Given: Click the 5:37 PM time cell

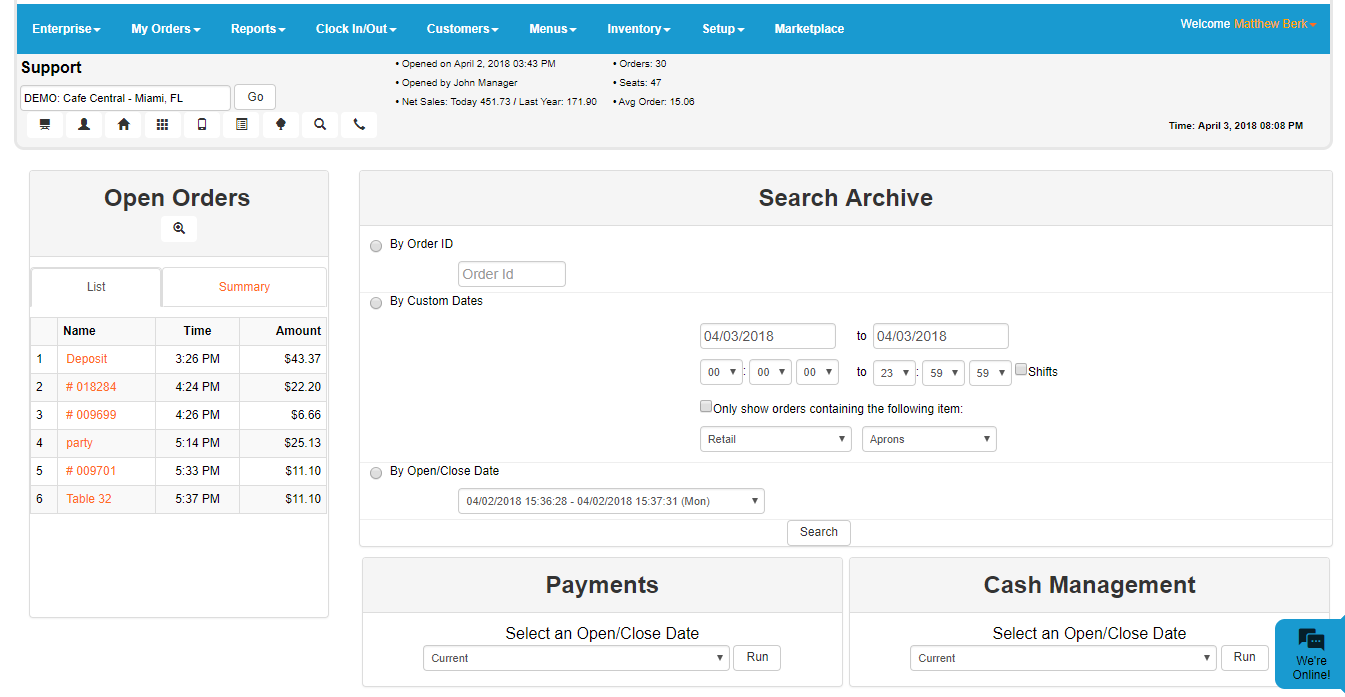Looking at the screenshot, I should tap(198, 499).
